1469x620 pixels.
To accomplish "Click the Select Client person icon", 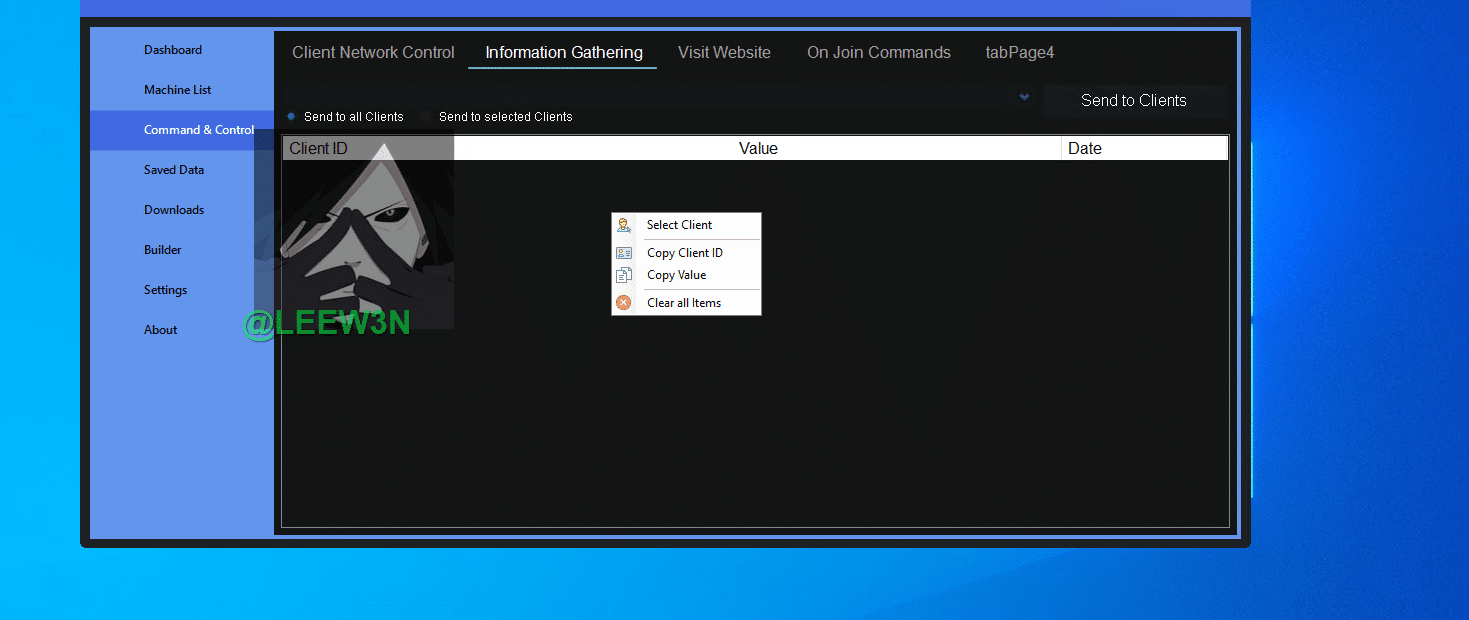I will tap(624, 225).
